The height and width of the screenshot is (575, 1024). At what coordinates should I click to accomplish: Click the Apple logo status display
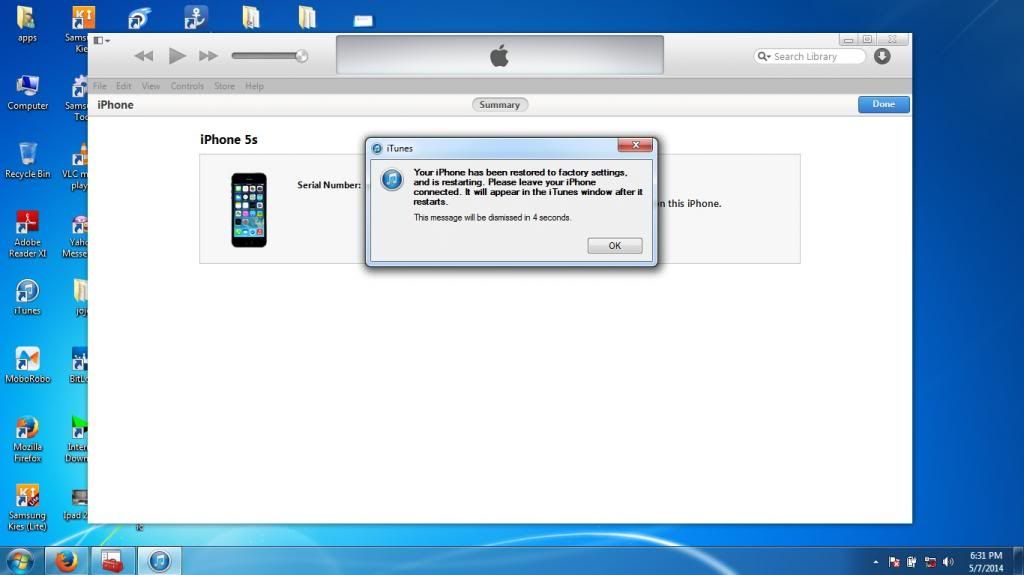point(500,55)
